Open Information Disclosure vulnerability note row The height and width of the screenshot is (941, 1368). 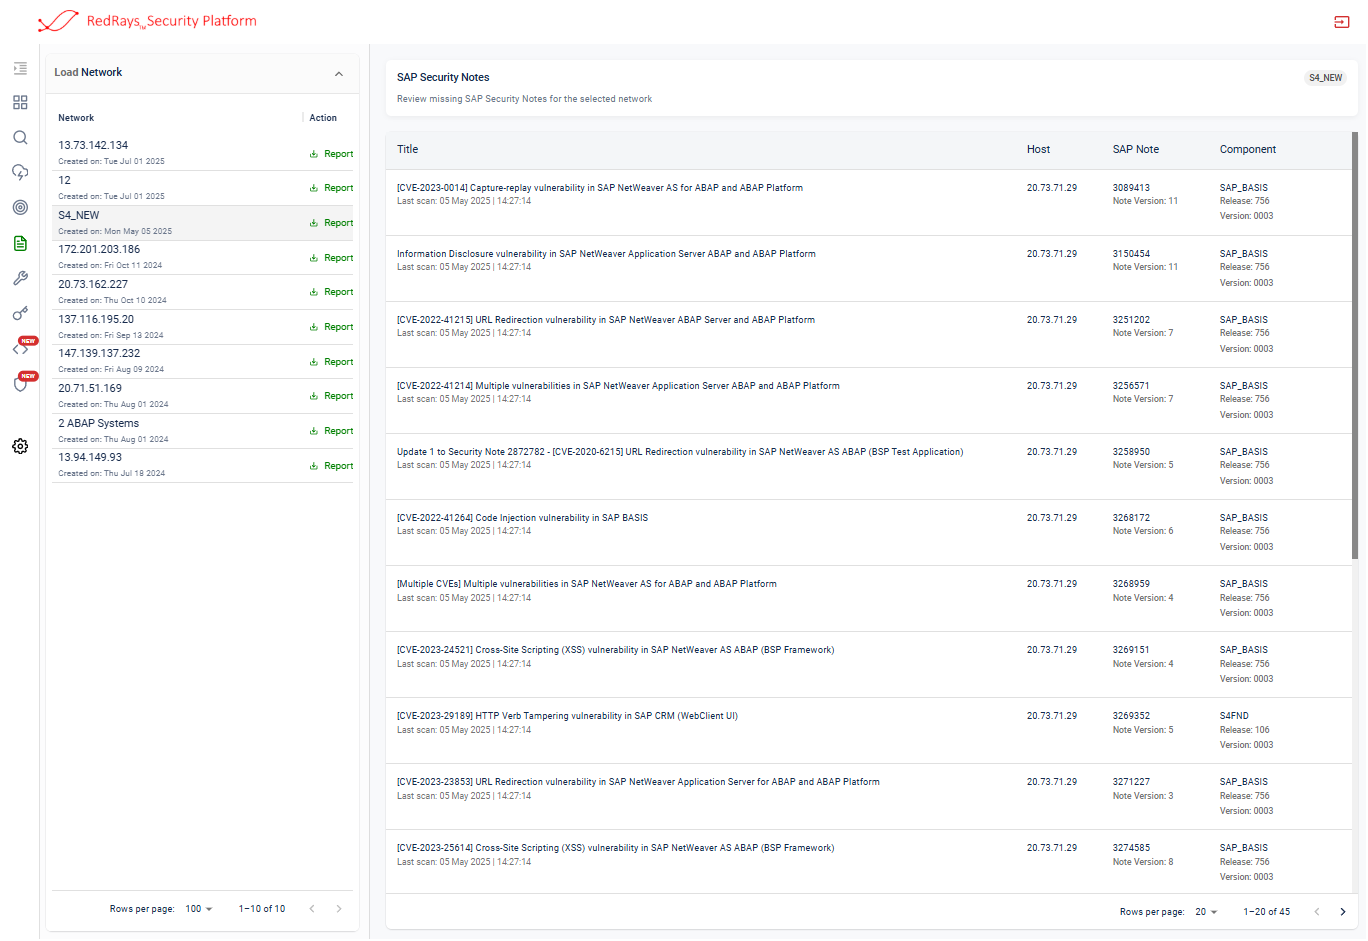(x=868, y=268)
